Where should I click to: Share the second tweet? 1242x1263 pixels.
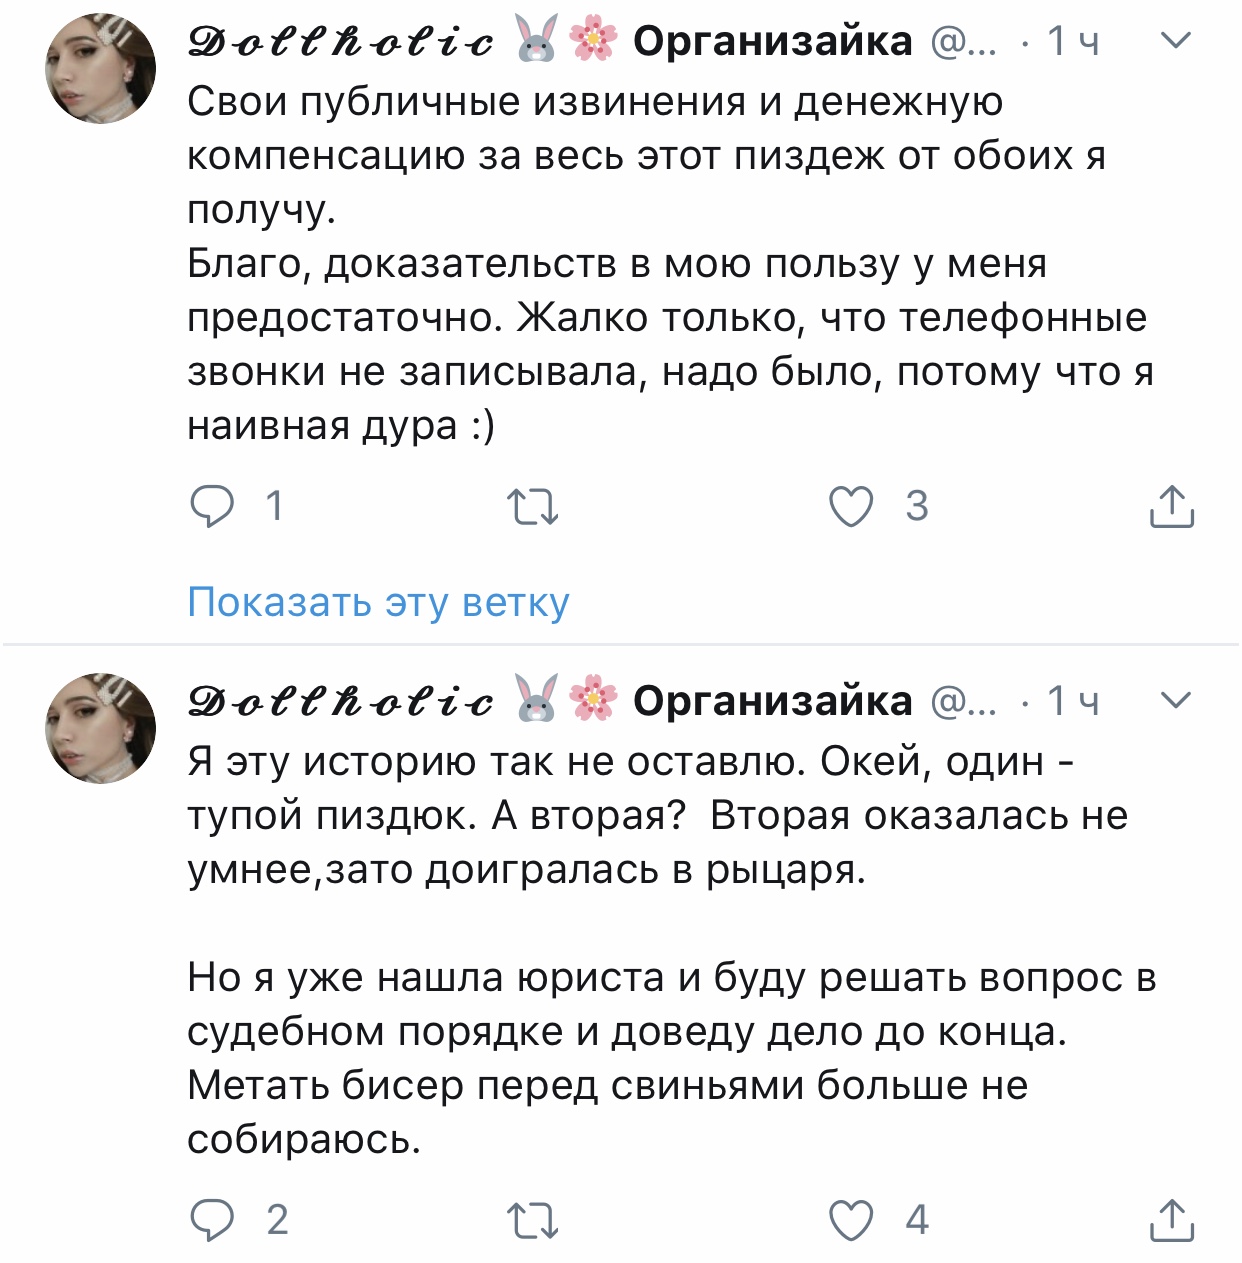click(1171, 1220)
